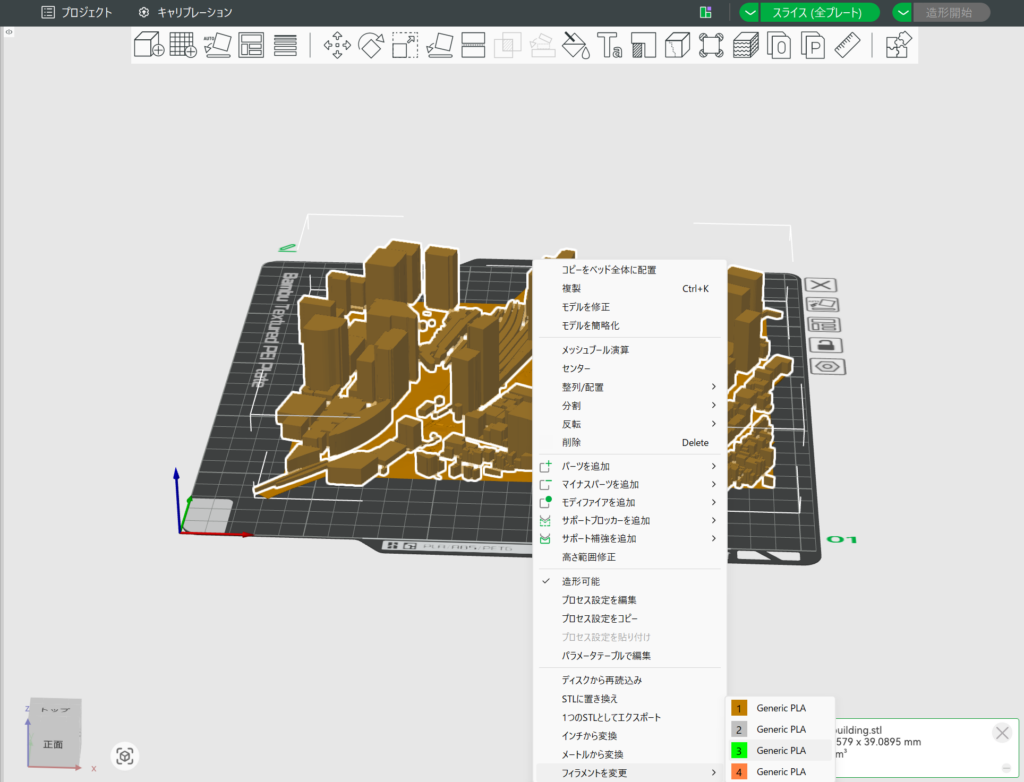Image resolution: width=1024 pixels, height=782 pixels.
Task: Toggle the plate lock icon
Action: click(825, 346)
